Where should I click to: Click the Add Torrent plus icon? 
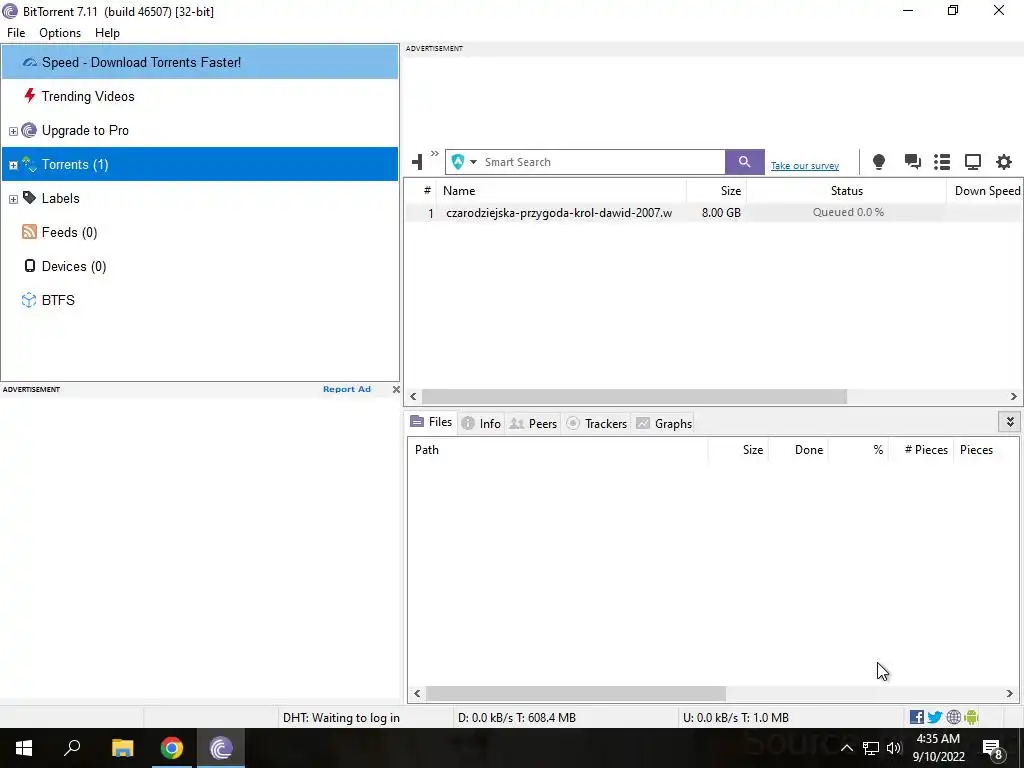point(417,161)
